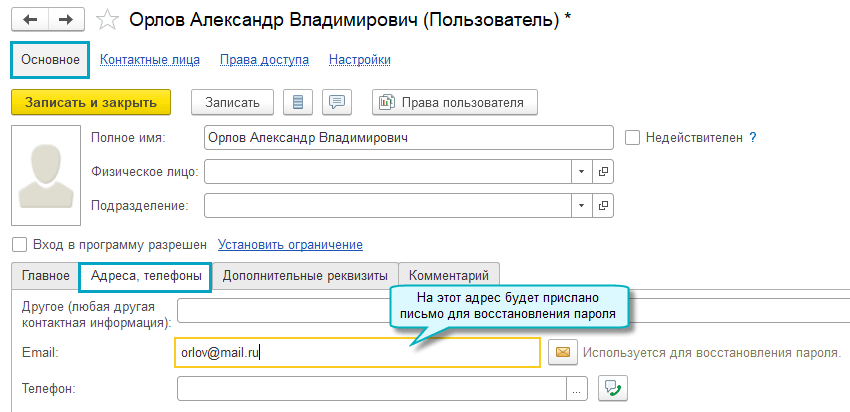Viewport: 850px width, 412px height.
Task: Toggle the Недействителен checkbox
Action: [x=631, y=138]
